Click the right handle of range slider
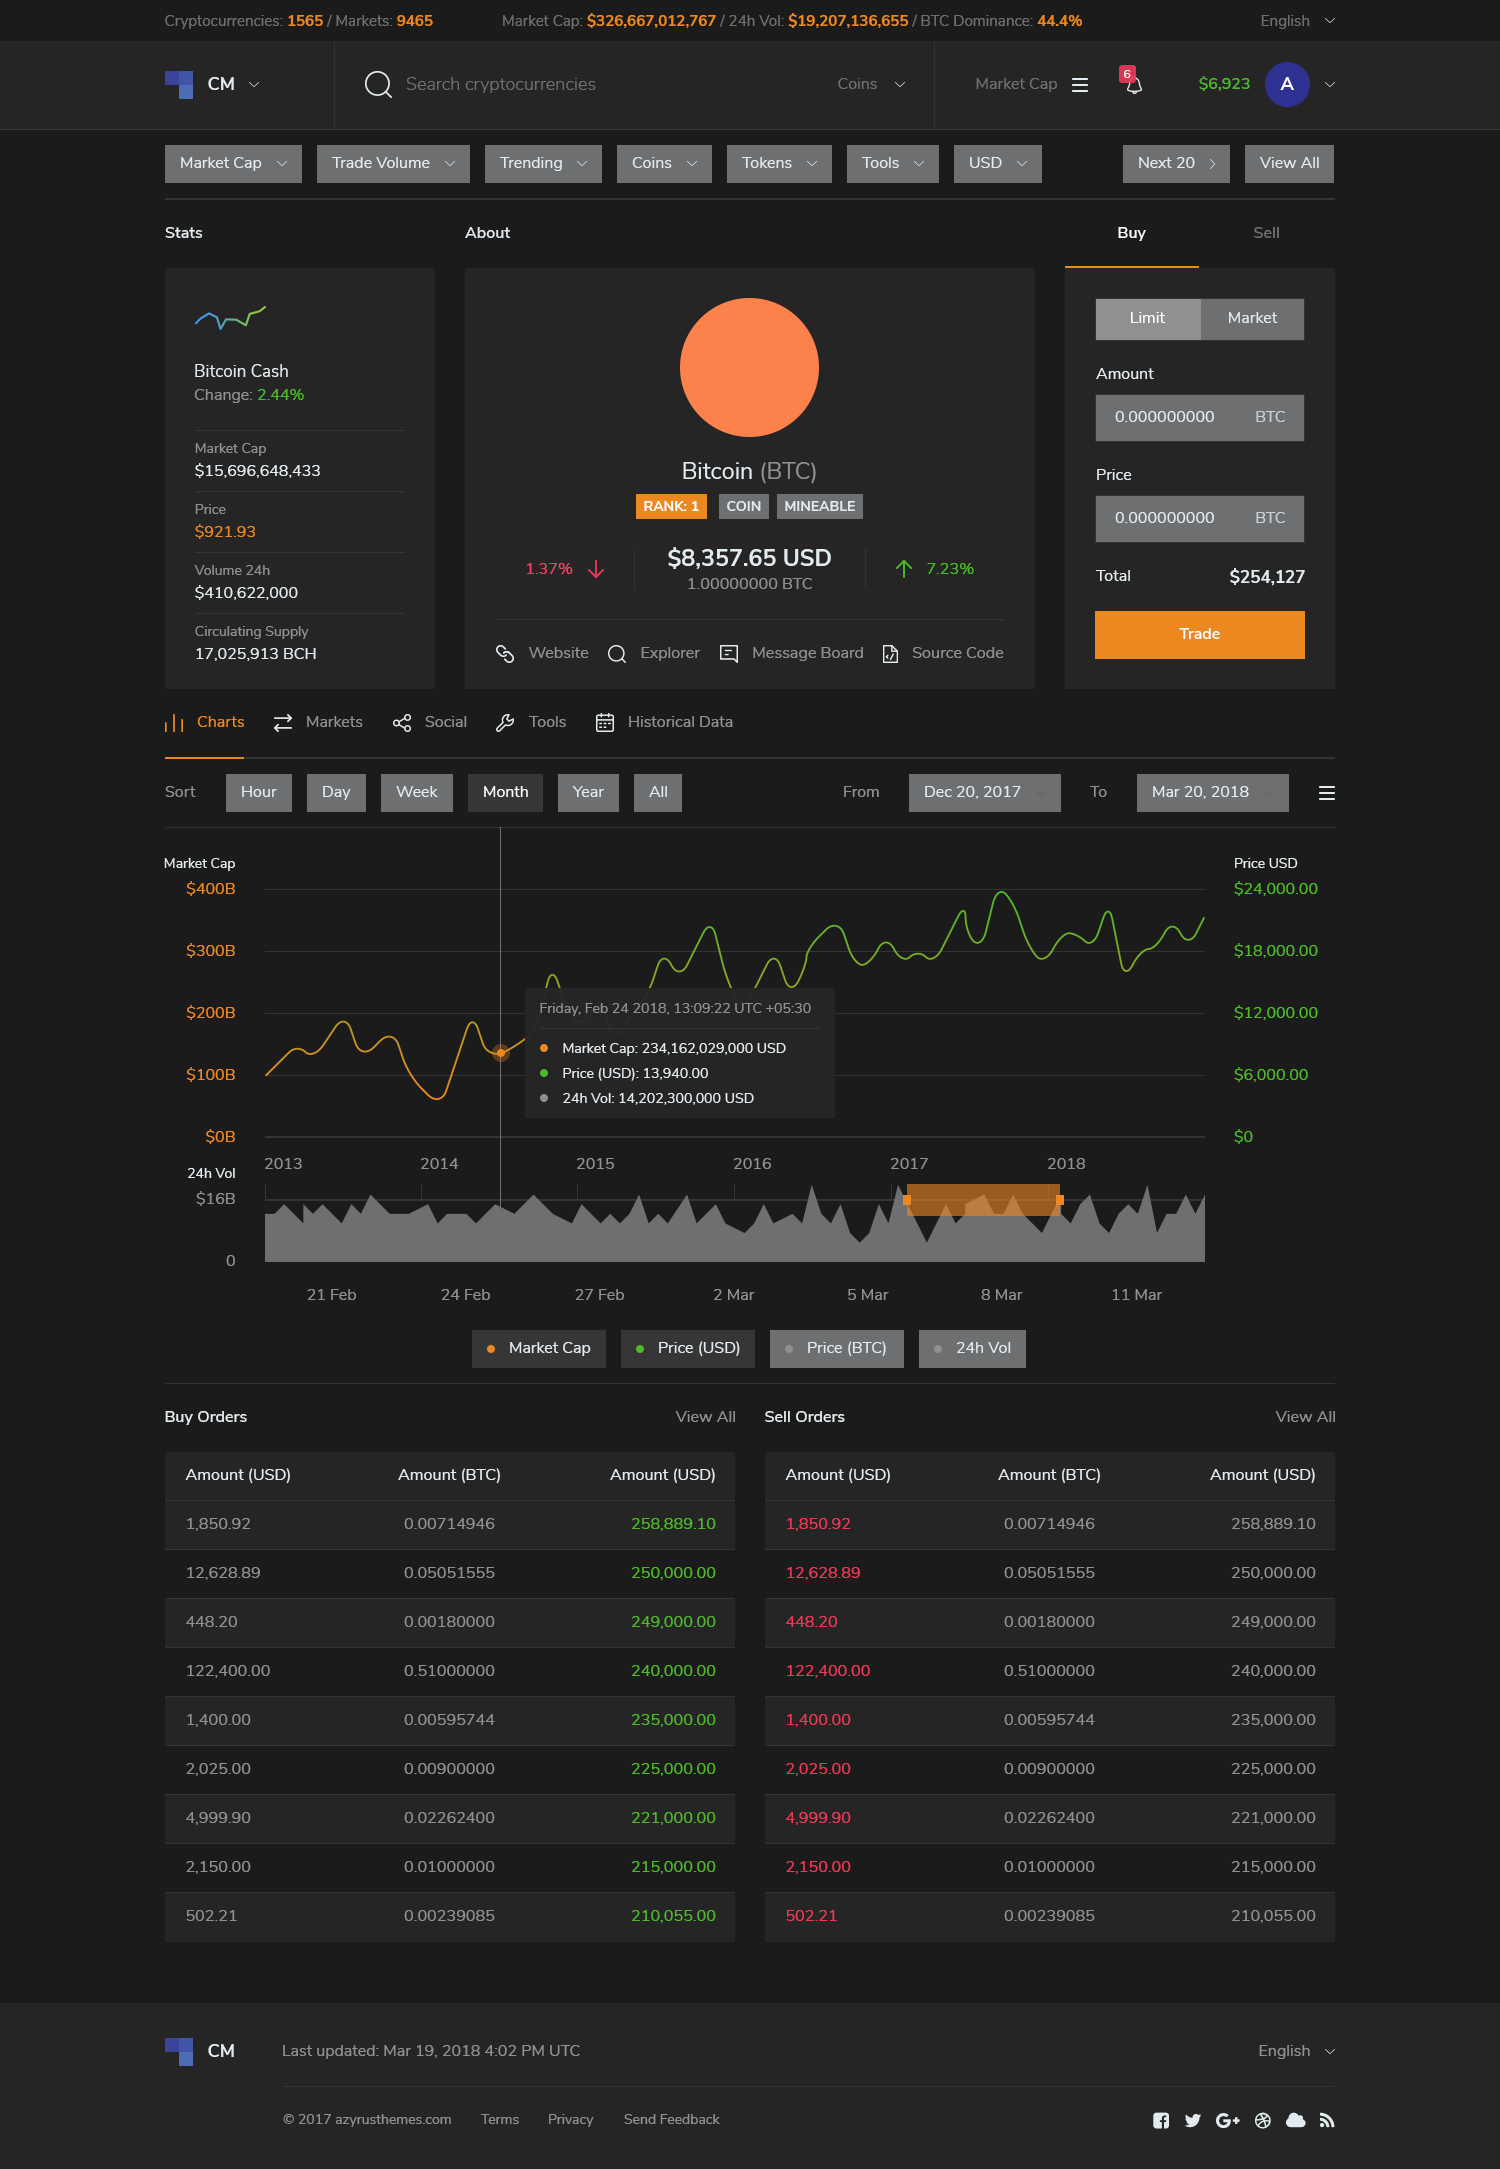This screenshot has height=2169, width=1500. click(x=1060, y=1200)
